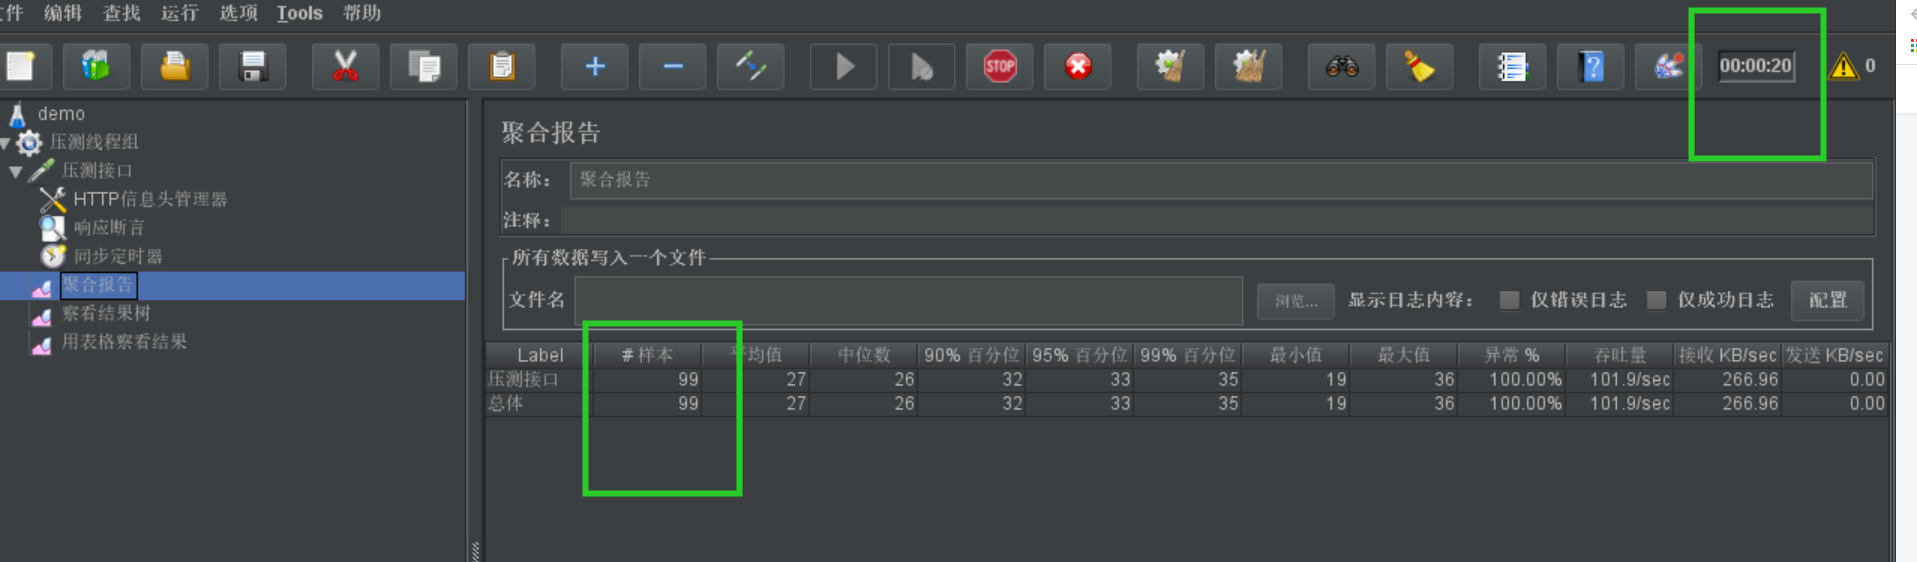This screenshot has height=562, width=1917.
Task: Click the Cut scissors icon
Action: click(x=345, y=67)
